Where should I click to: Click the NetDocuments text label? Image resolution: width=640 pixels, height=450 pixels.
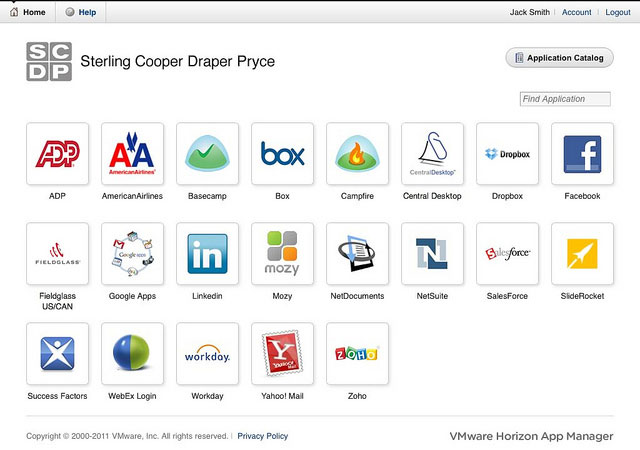357,296
